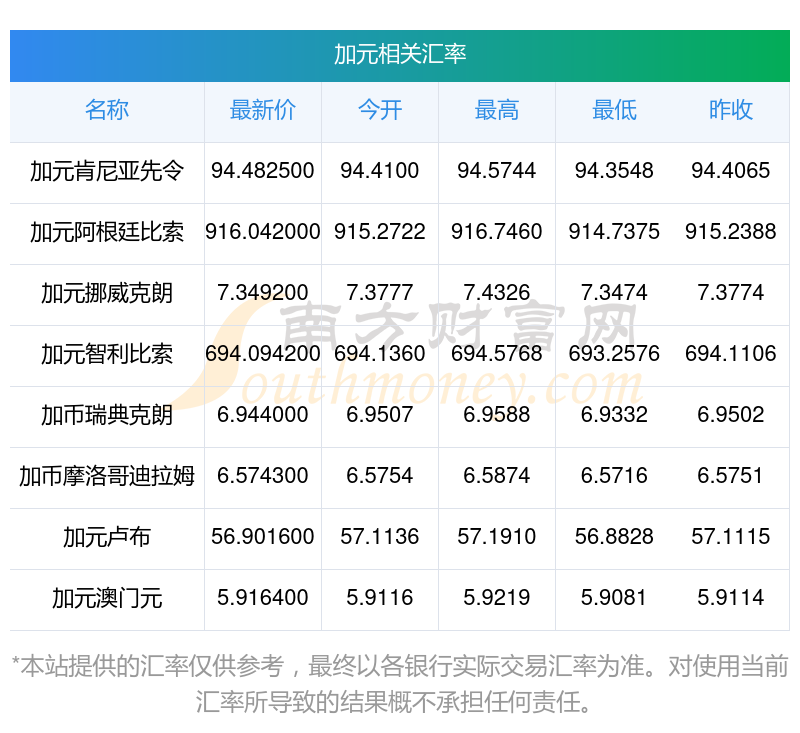Select opening value 6.5754

(x=380, y=475)
